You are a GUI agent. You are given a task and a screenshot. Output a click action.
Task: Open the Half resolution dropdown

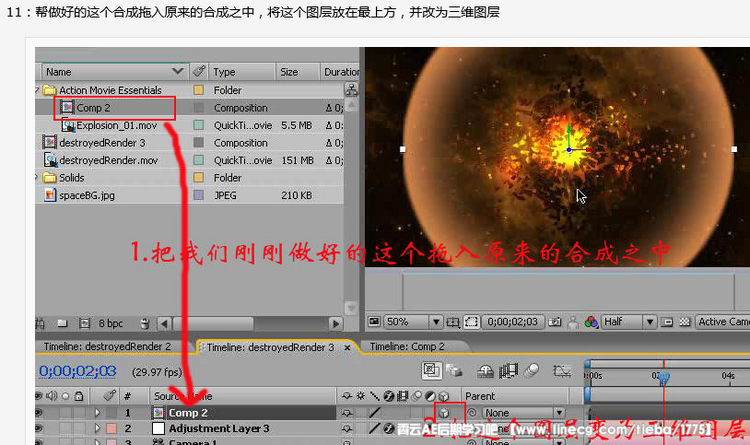click(628, 322)
